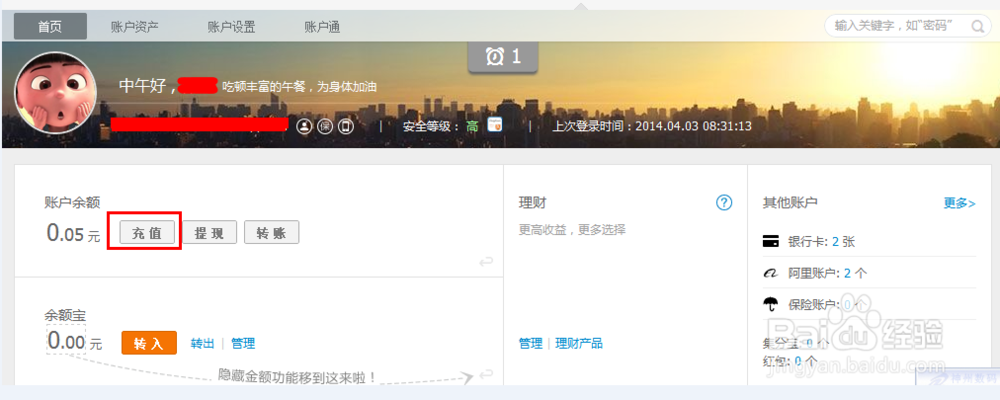Open the 理财产品 link
The image size is (1000, 400).
pos(578,344)
